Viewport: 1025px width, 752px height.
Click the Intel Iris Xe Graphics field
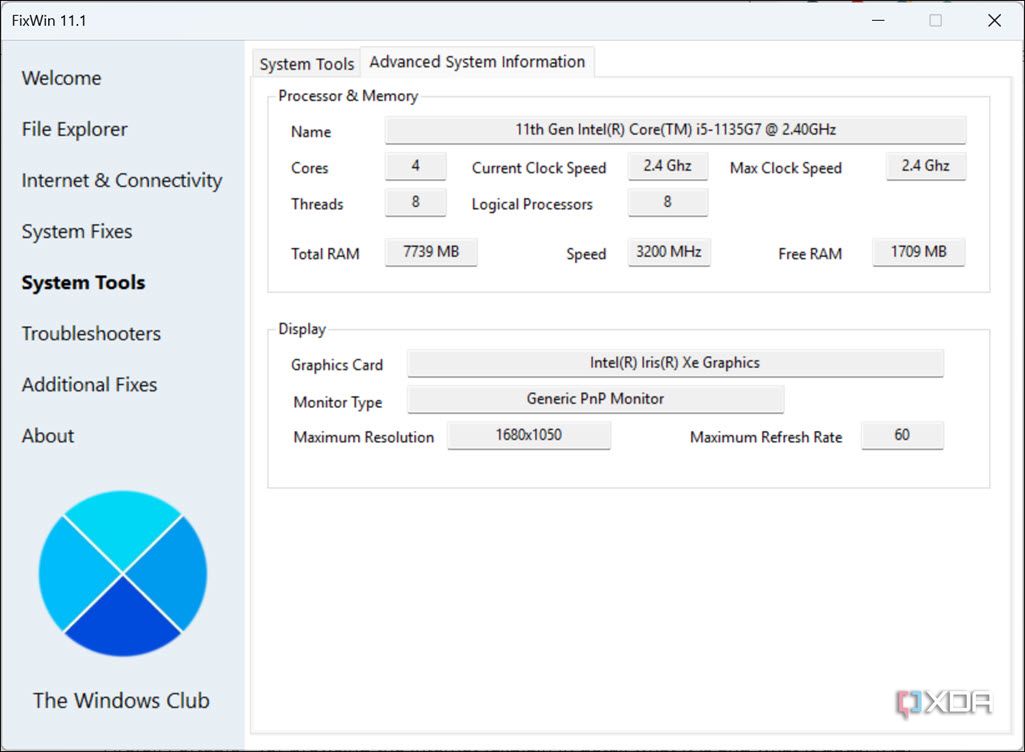point(675,363)
